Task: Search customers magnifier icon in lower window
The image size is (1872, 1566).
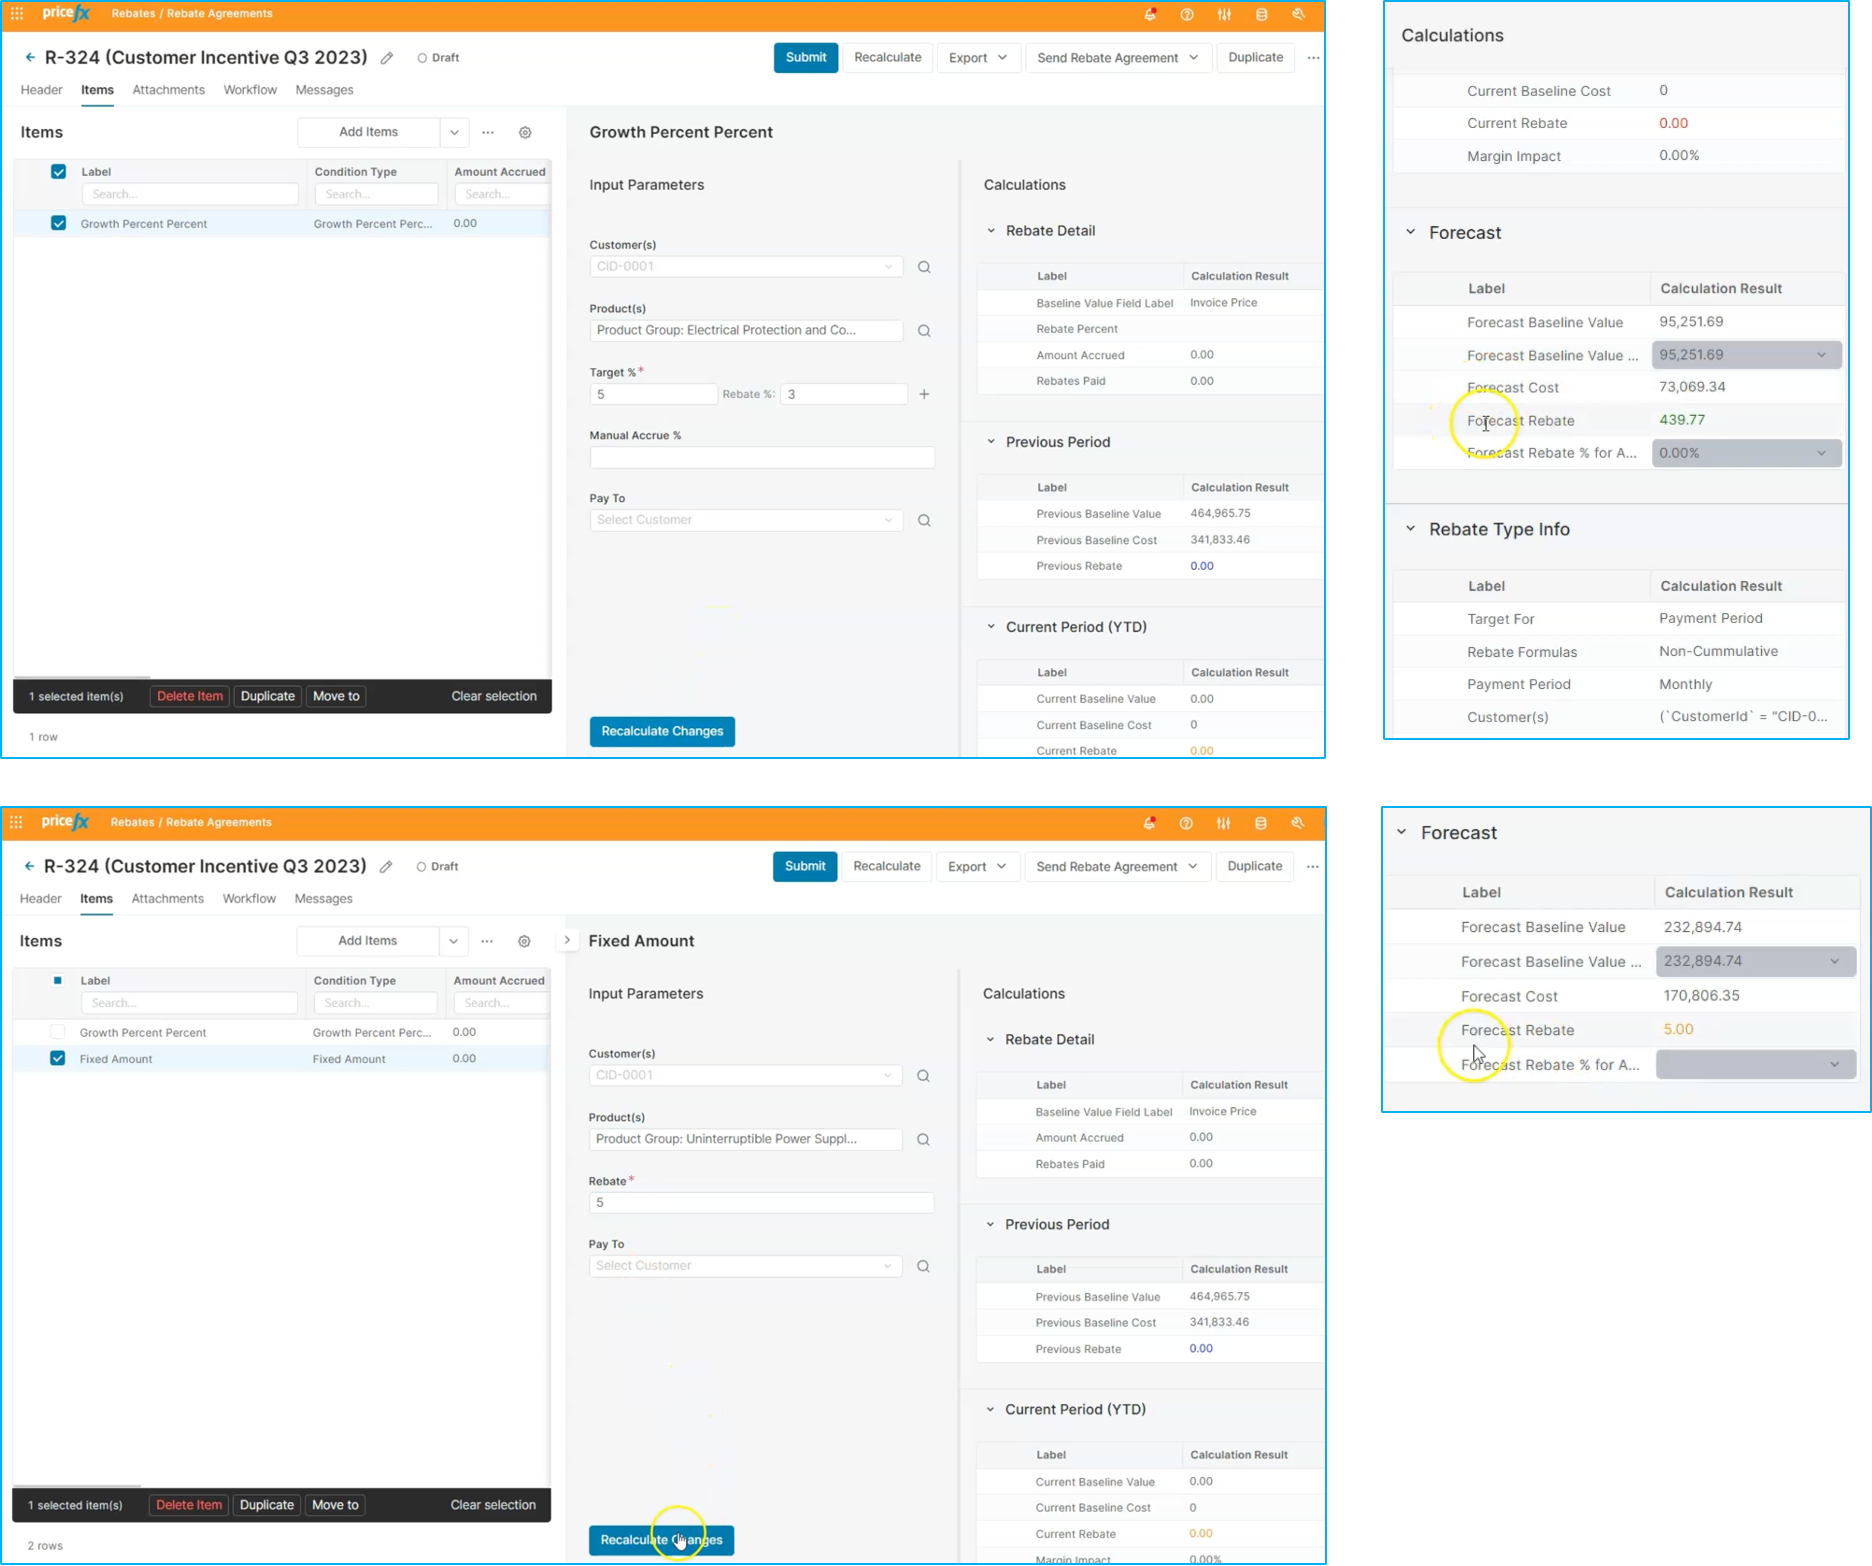Action: tap(923, 1076)
